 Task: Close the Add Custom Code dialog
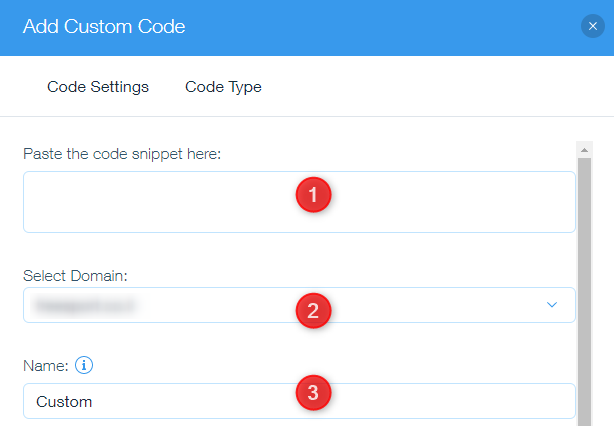pos(593,27)
